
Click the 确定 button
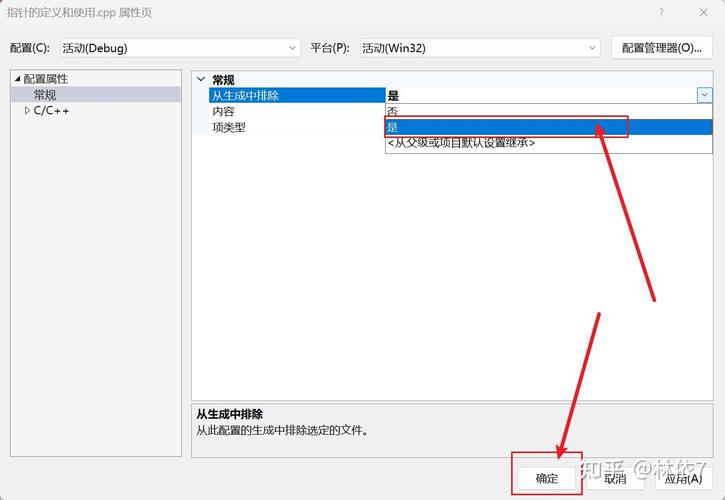547,478
